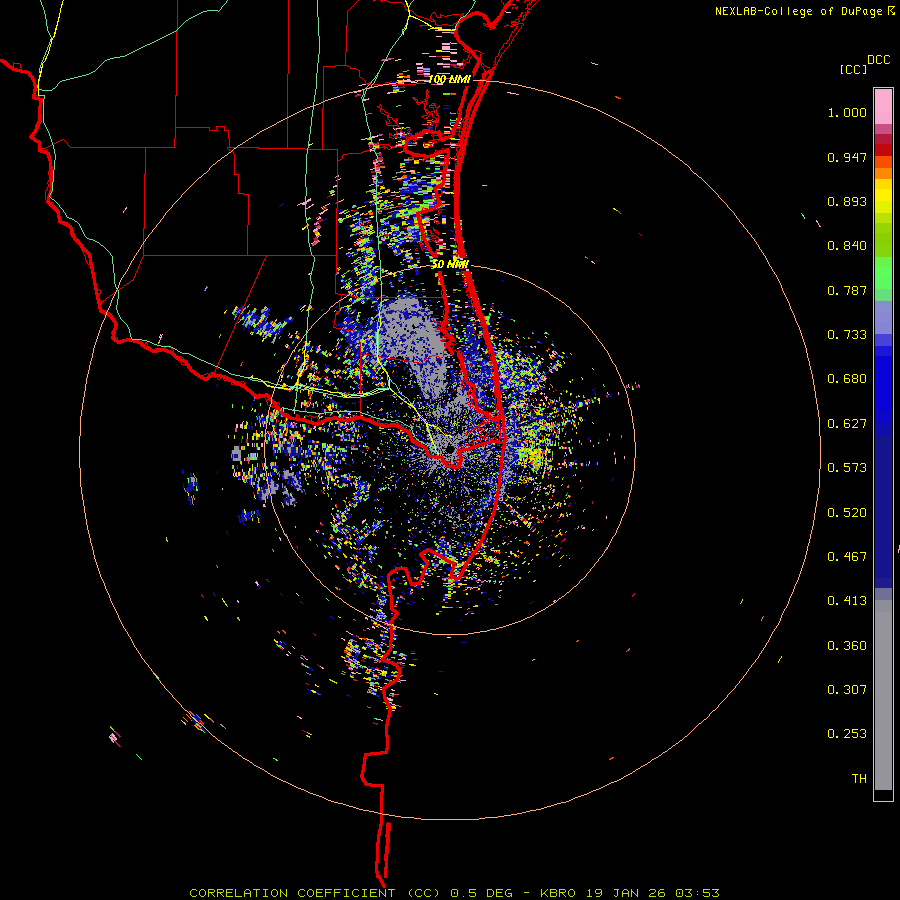Click the DCC label above the color scale
The image size is (900, 900).
tap(878, 60)
